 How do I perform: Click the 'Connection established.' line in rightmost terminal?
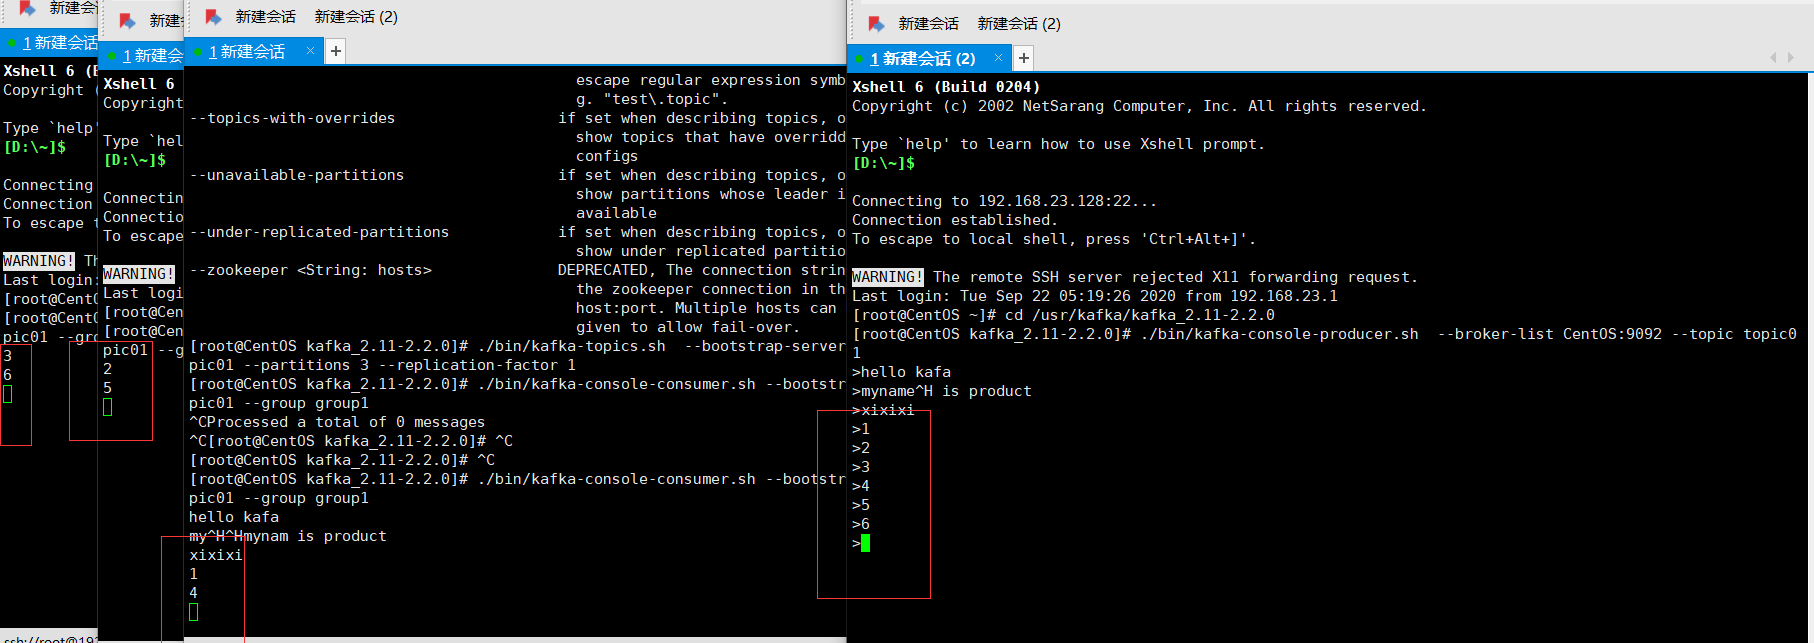point(955,220)
